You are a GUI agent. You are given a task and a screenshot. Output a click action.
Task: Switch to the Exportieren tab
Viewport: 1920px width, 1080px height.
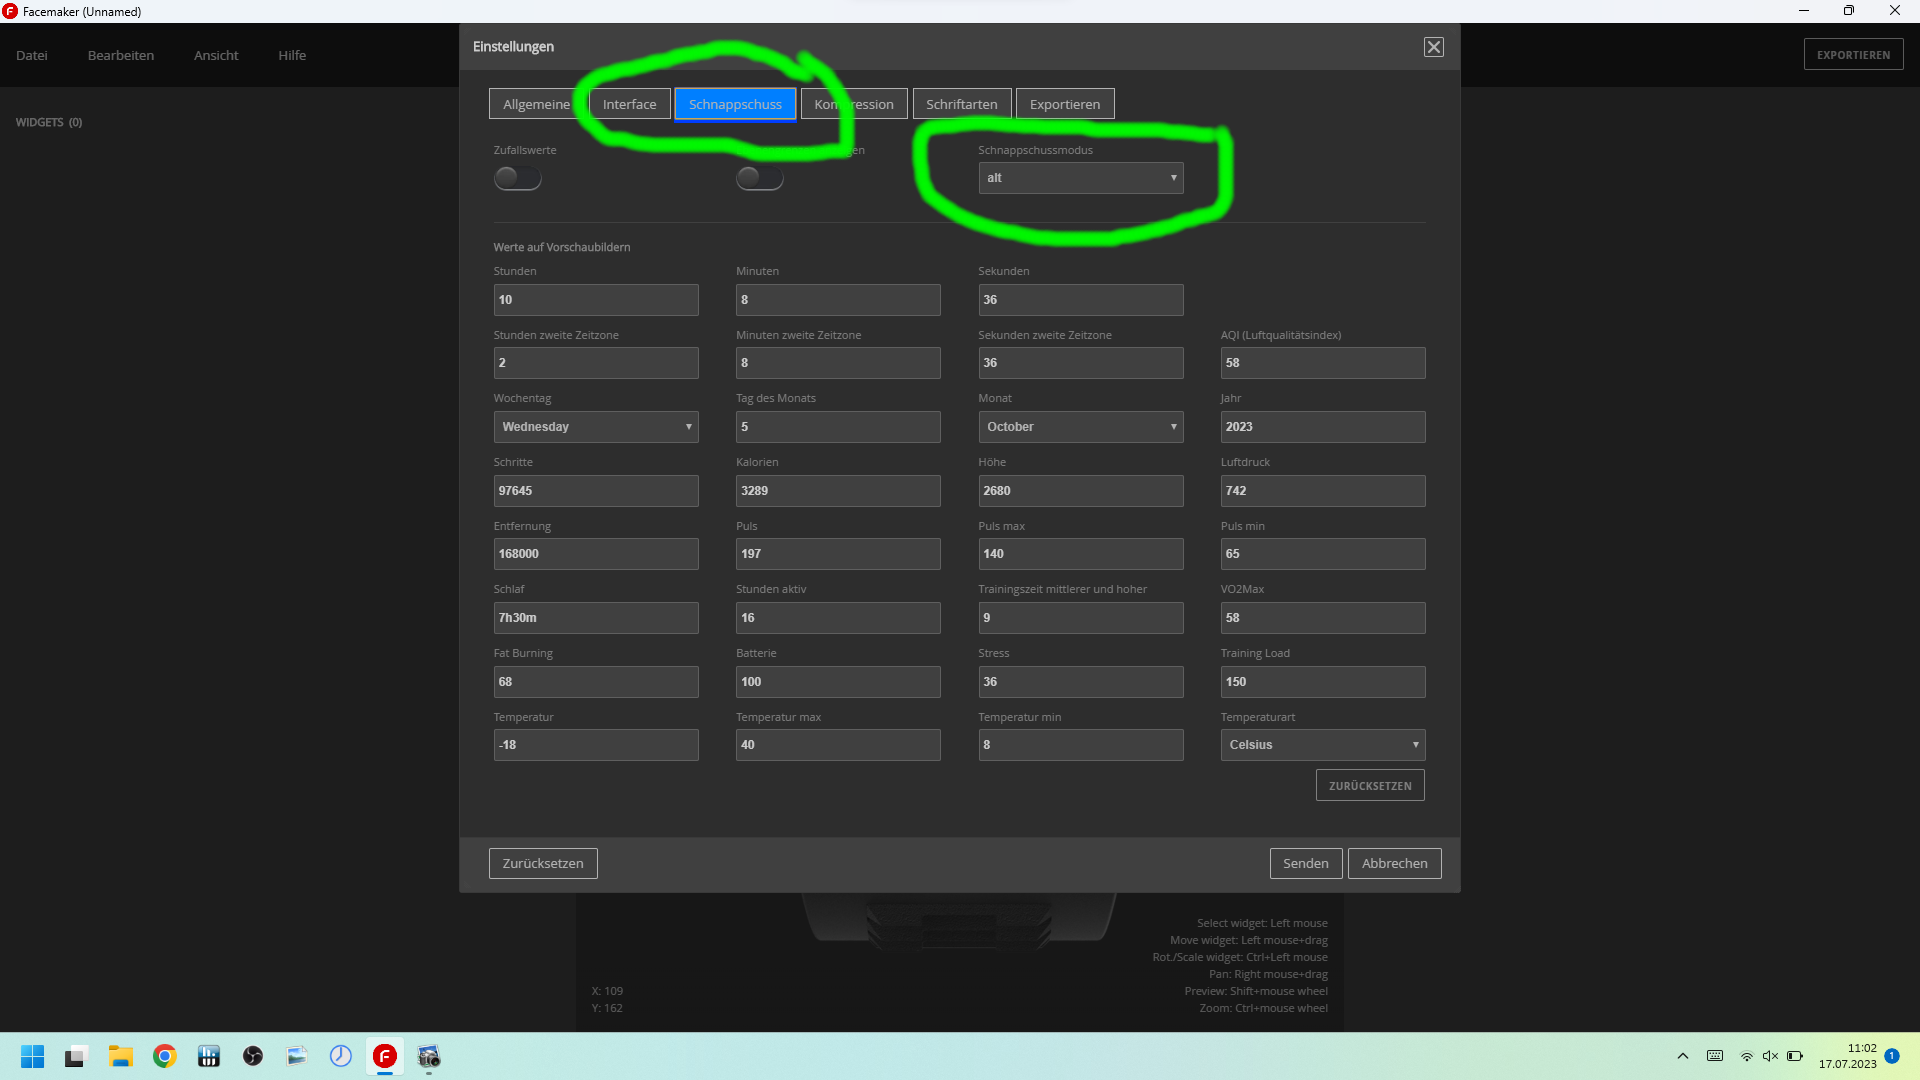click(1064, 104)
